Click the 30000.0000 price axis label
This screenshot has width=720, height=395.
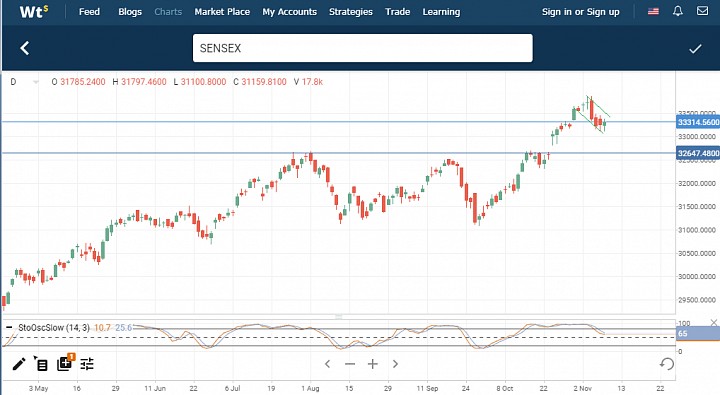coord(697,277)
